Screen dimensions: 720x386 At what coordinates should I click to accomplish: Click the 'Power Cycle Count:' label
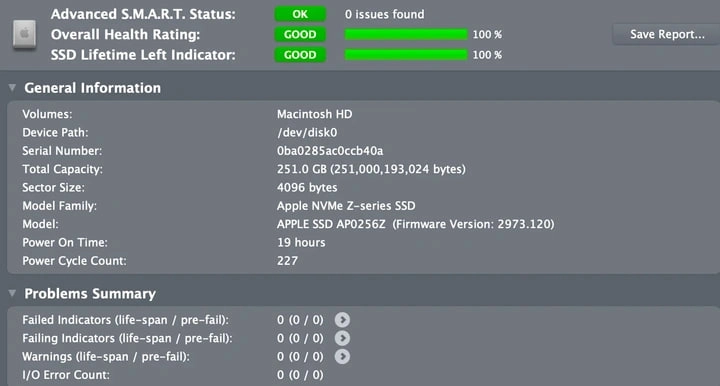coord(74,261)
